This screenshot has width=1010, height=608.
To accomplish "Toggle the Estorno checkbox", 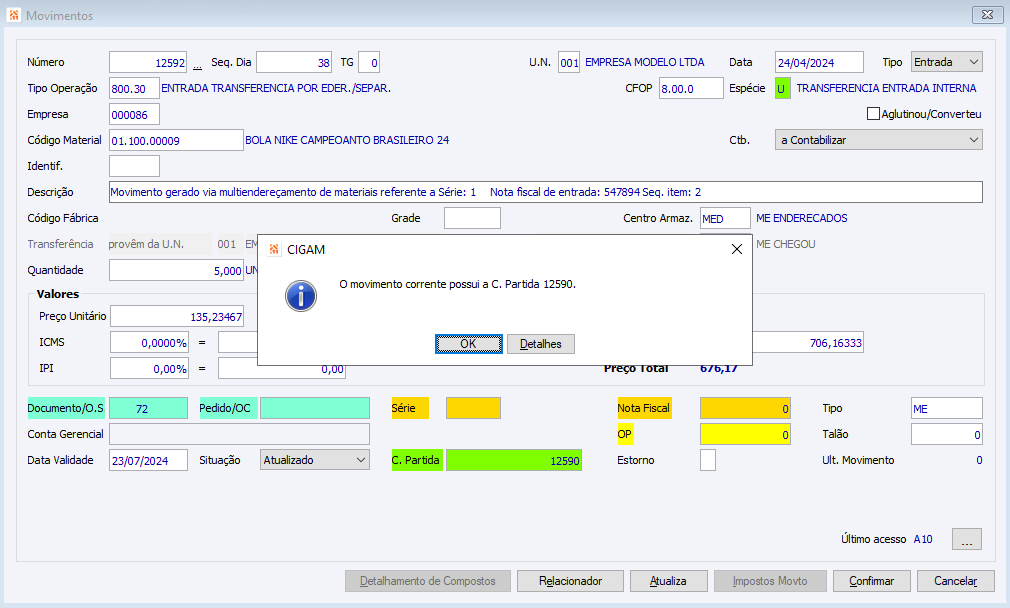I will (708, 460).
